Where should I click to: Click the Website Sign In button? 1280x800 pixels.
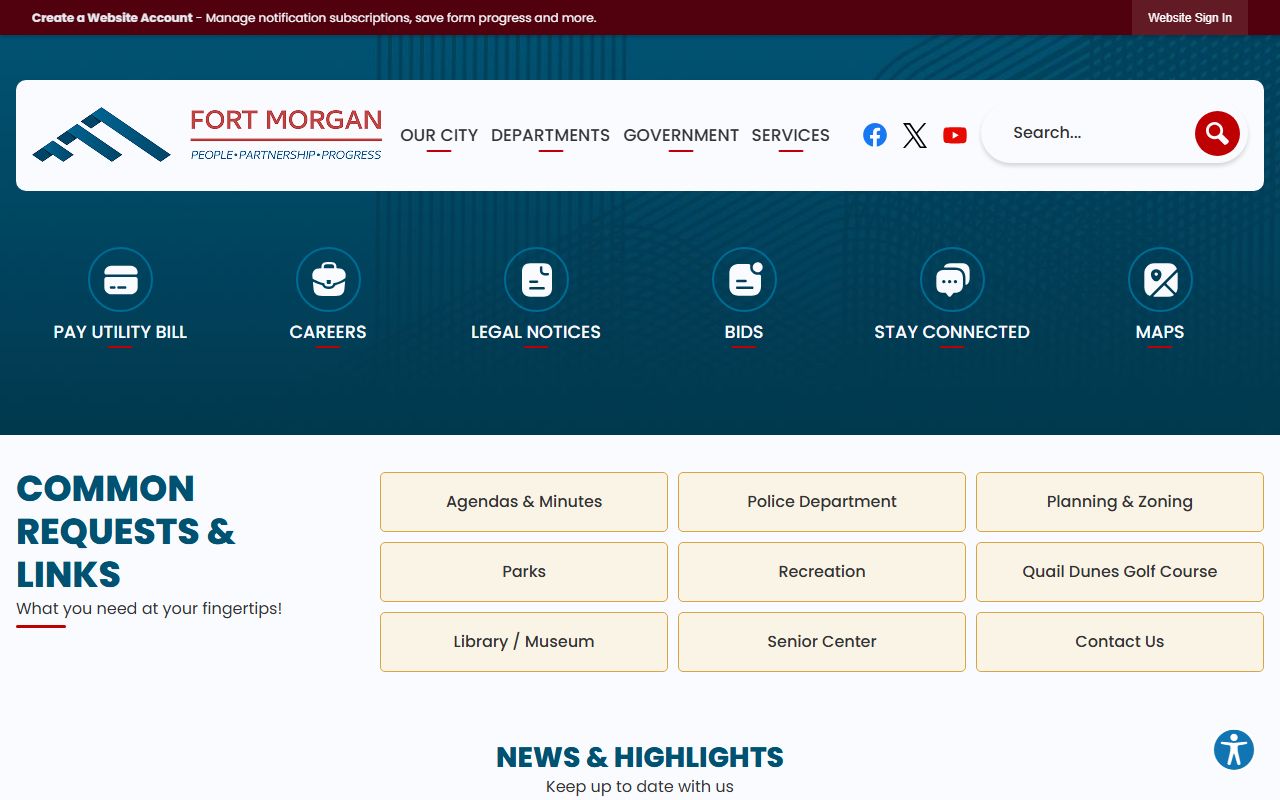(x=1190, y=18)
